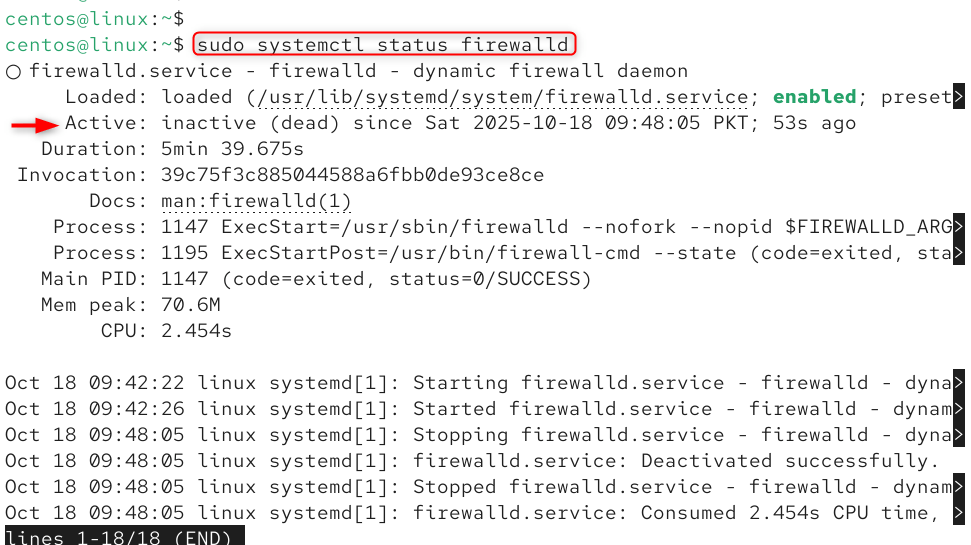
Task: Click truncation marker on 'Started firewalld.service' log line
Action: click(959, 409)
